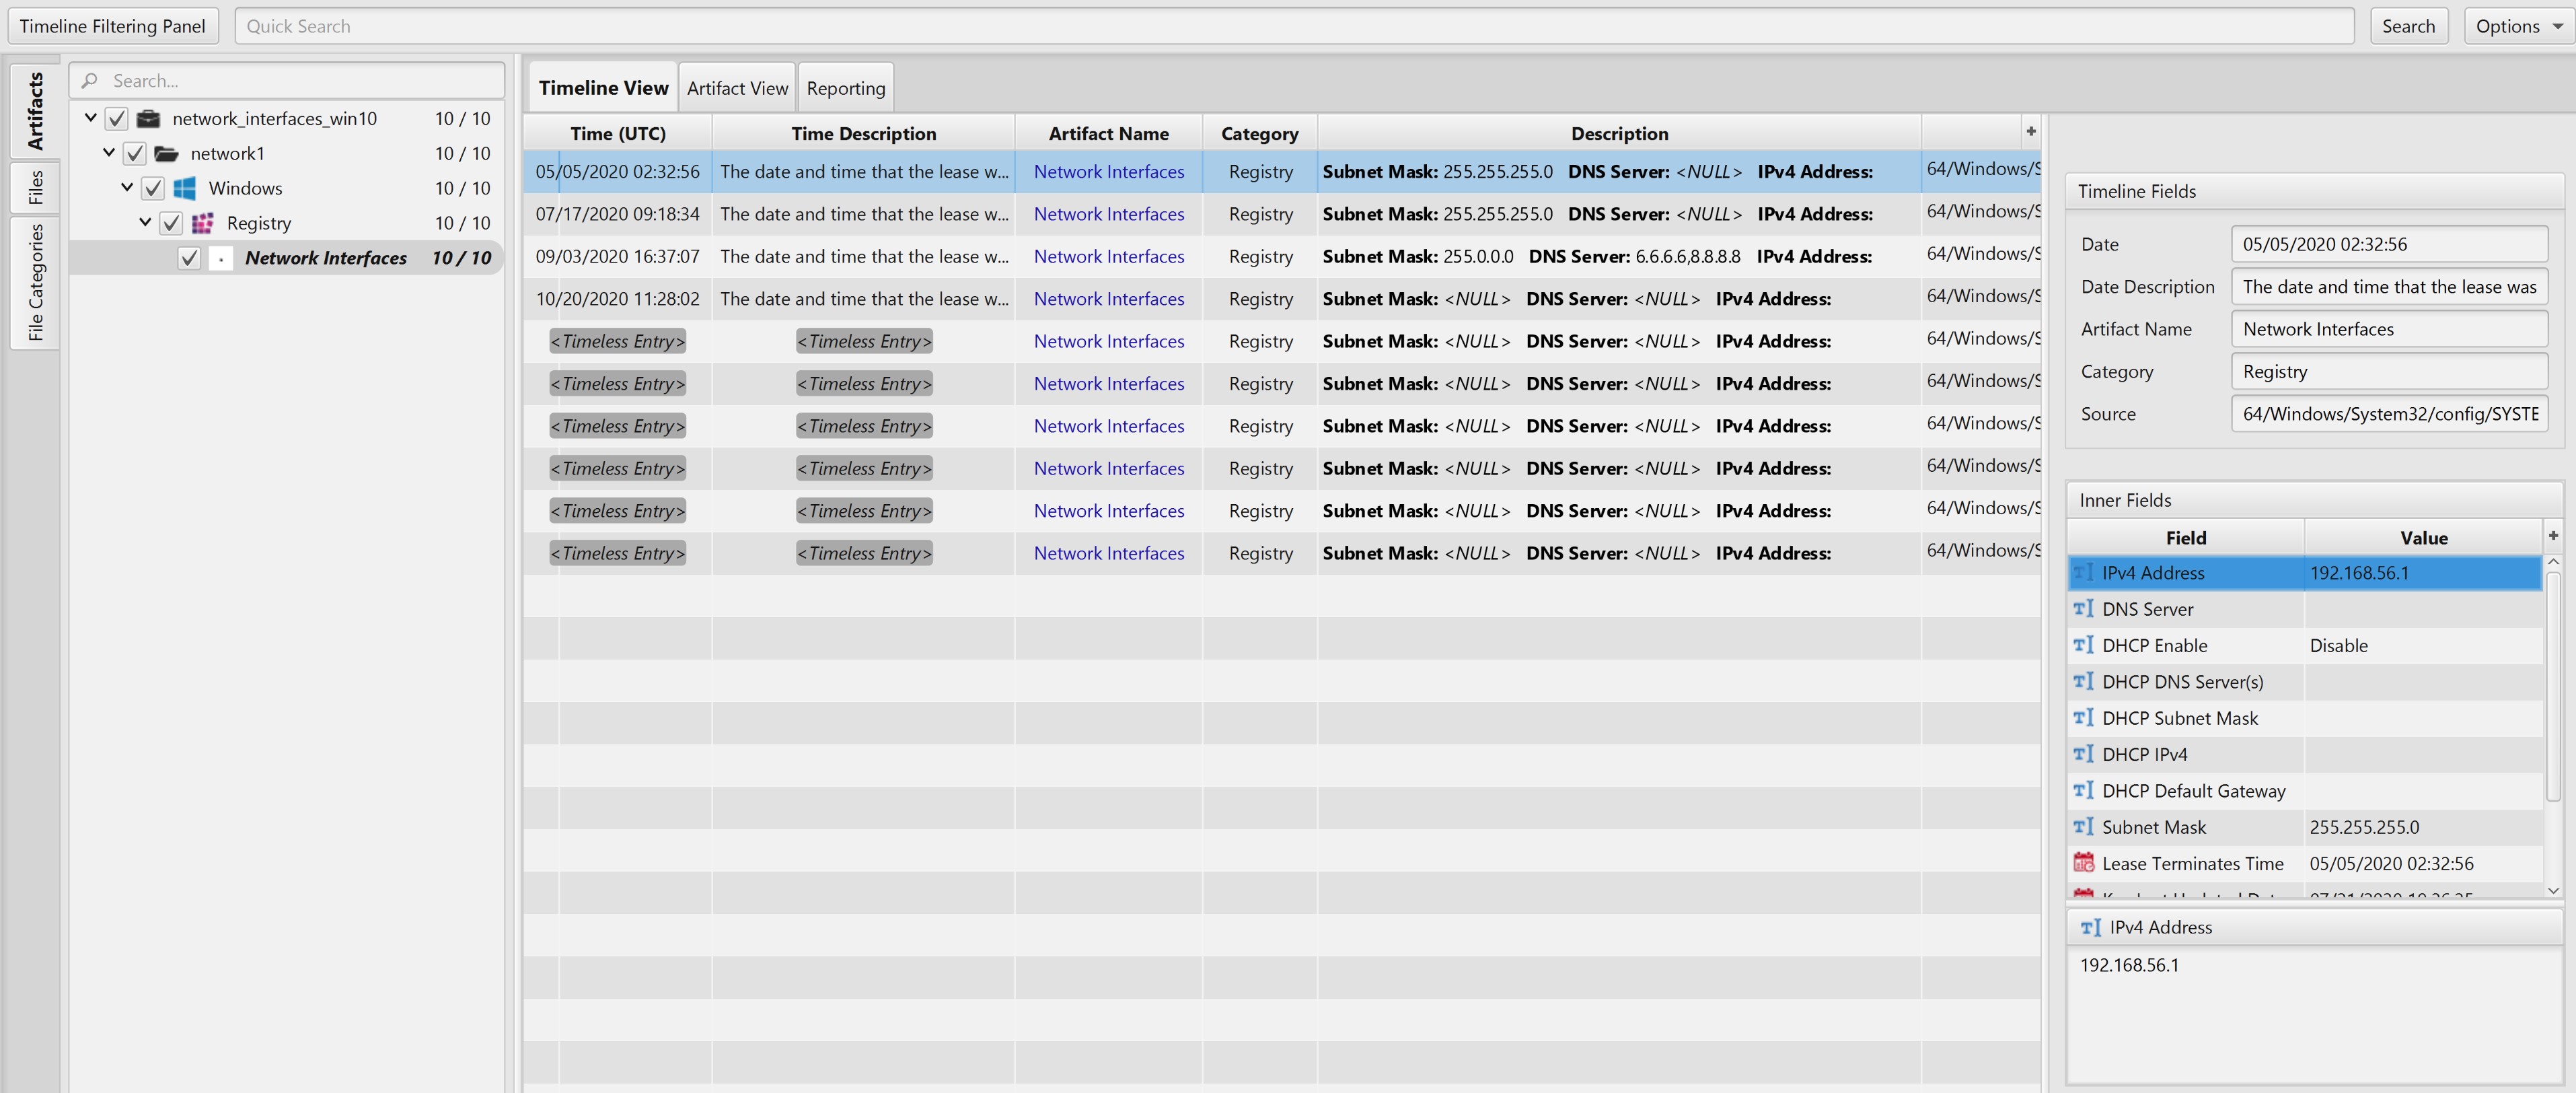2576x1093 pixels.
Task: Focus the Quick Search input field
Action: point(1294,26)
